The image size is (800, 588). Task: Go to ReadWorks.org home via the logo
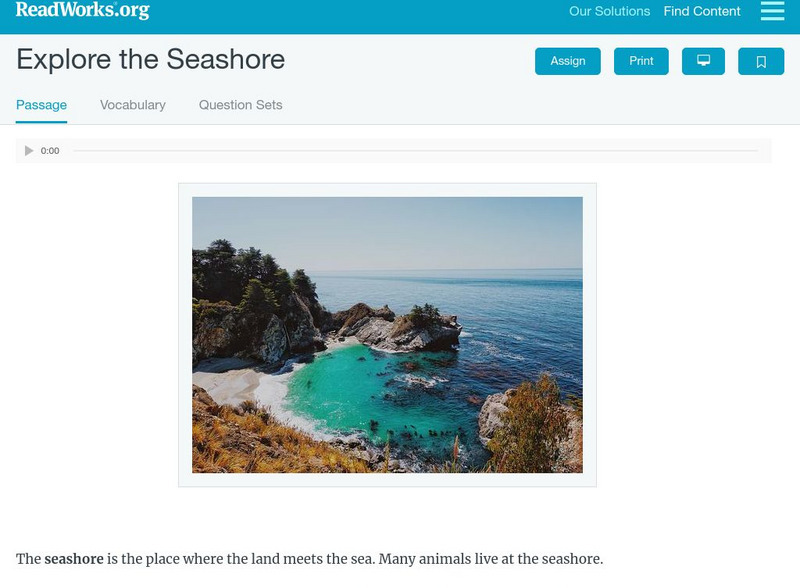pos(83,11)
